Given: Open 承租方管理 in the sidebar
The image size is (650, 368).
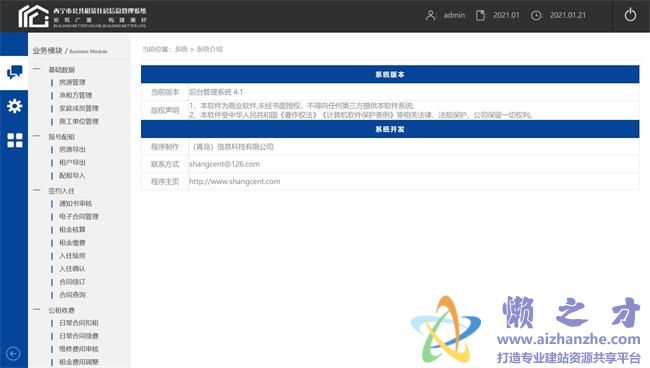Looking at the screenshot, I should coord(75,95).
